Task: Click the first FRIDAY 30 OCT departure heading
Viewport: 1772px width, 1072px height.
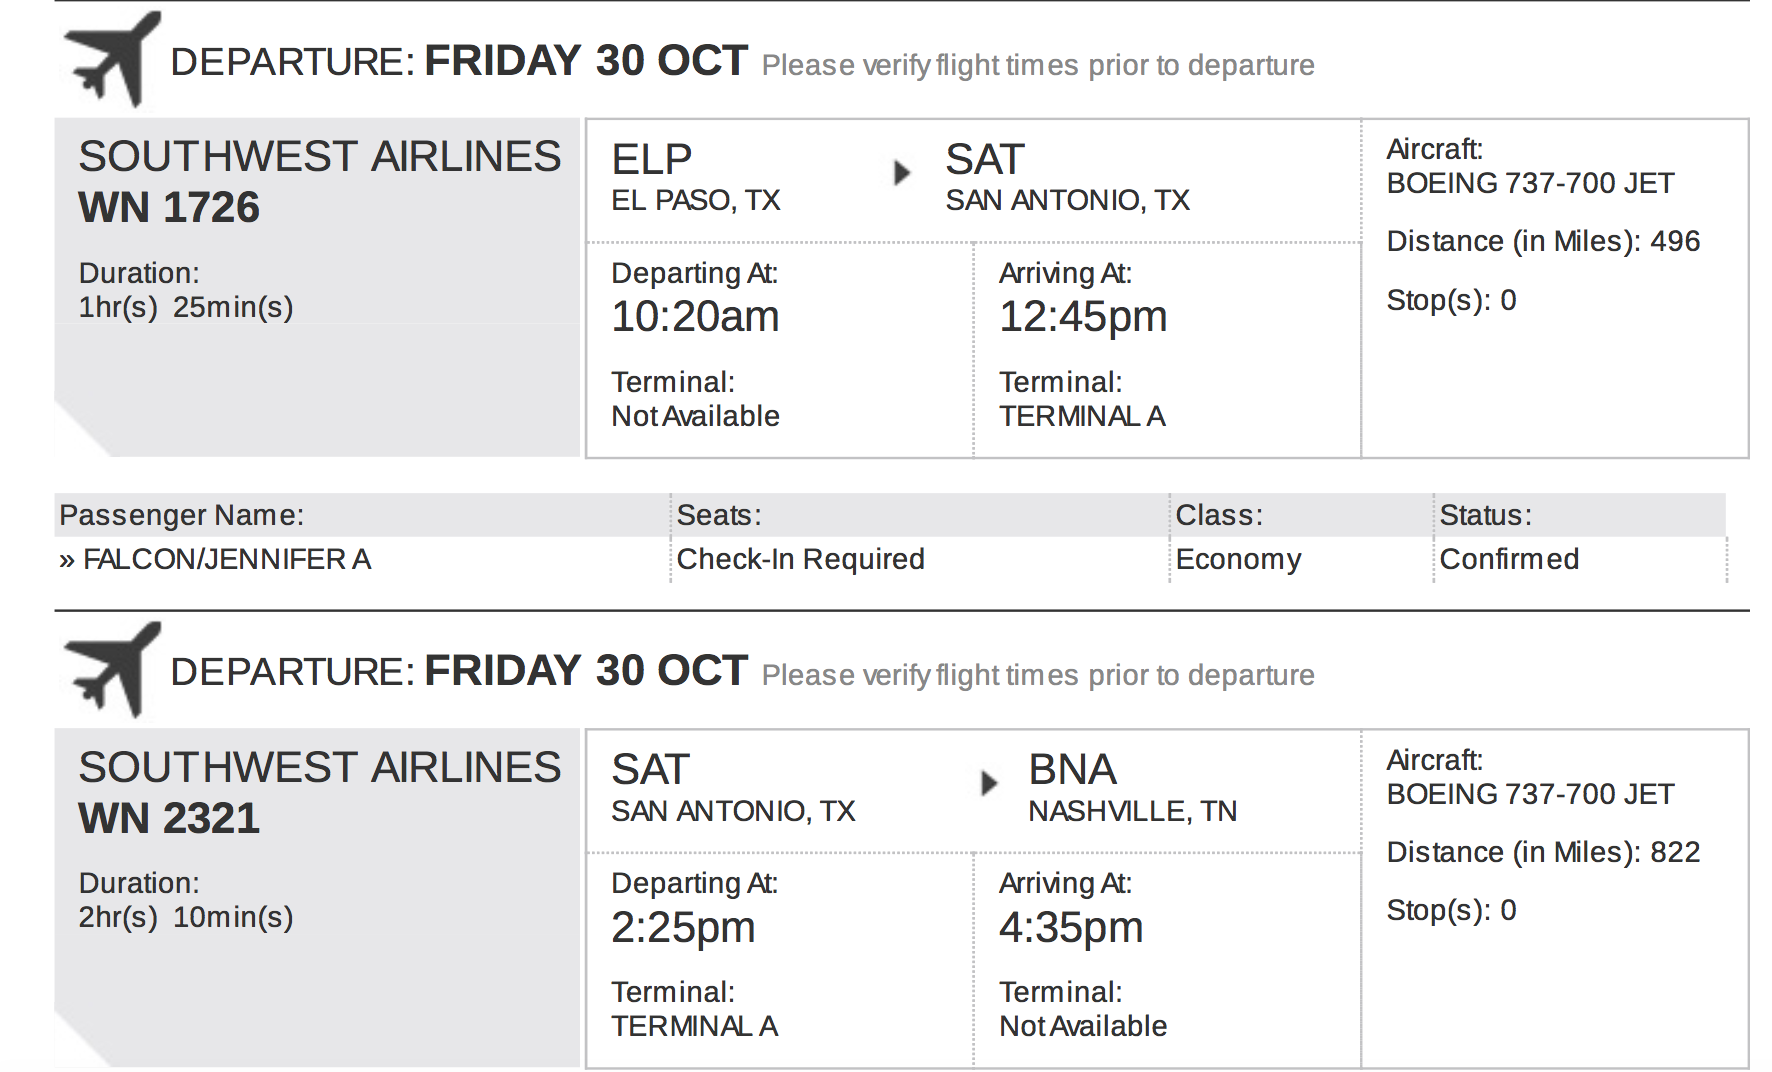Action: [x=586, y=60]
